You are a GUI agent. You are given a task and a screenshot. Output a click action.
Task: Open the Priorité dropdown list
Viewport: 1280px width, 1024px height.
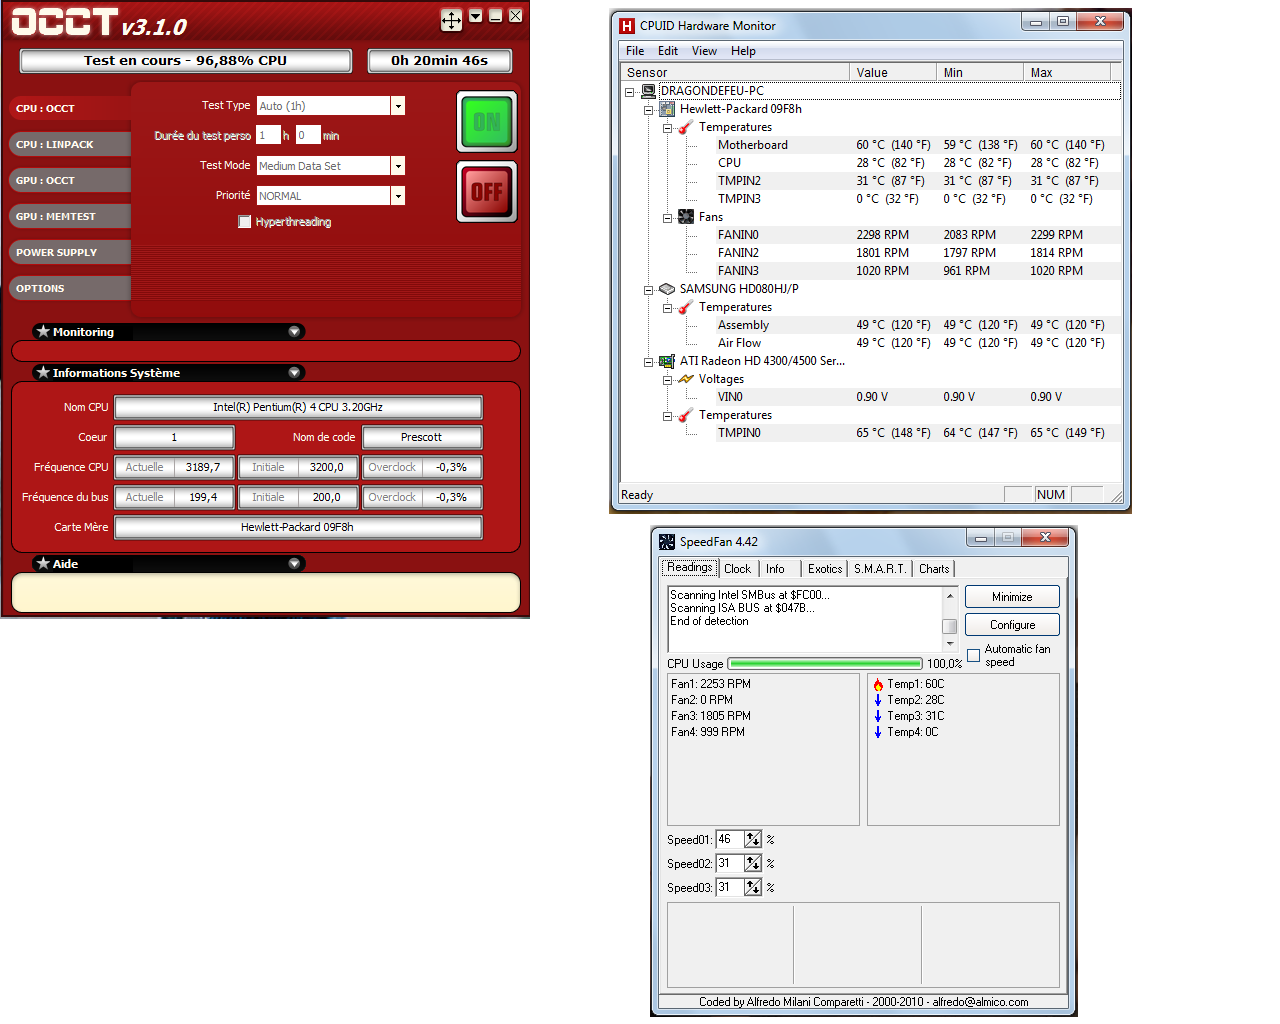398,196
